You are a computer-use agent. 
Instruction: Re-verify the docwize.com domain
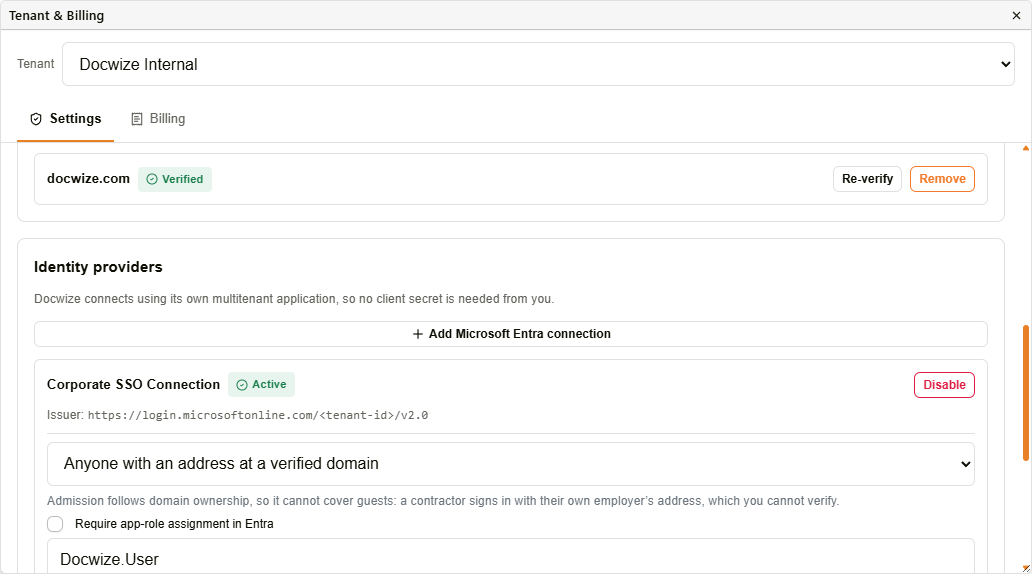coord(867,179)
